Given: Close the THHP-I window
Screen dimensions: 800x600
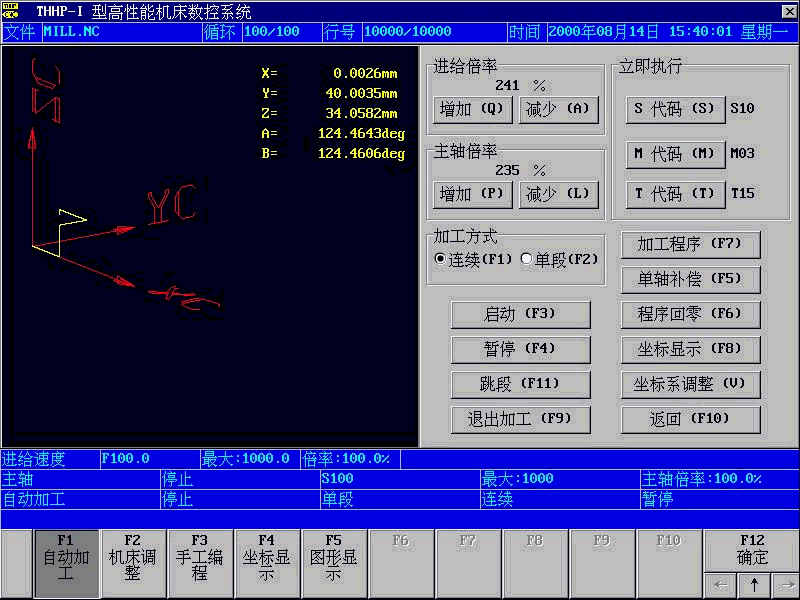Looking at the screenshot, I should pyautogui.click(x=788, y=11).
